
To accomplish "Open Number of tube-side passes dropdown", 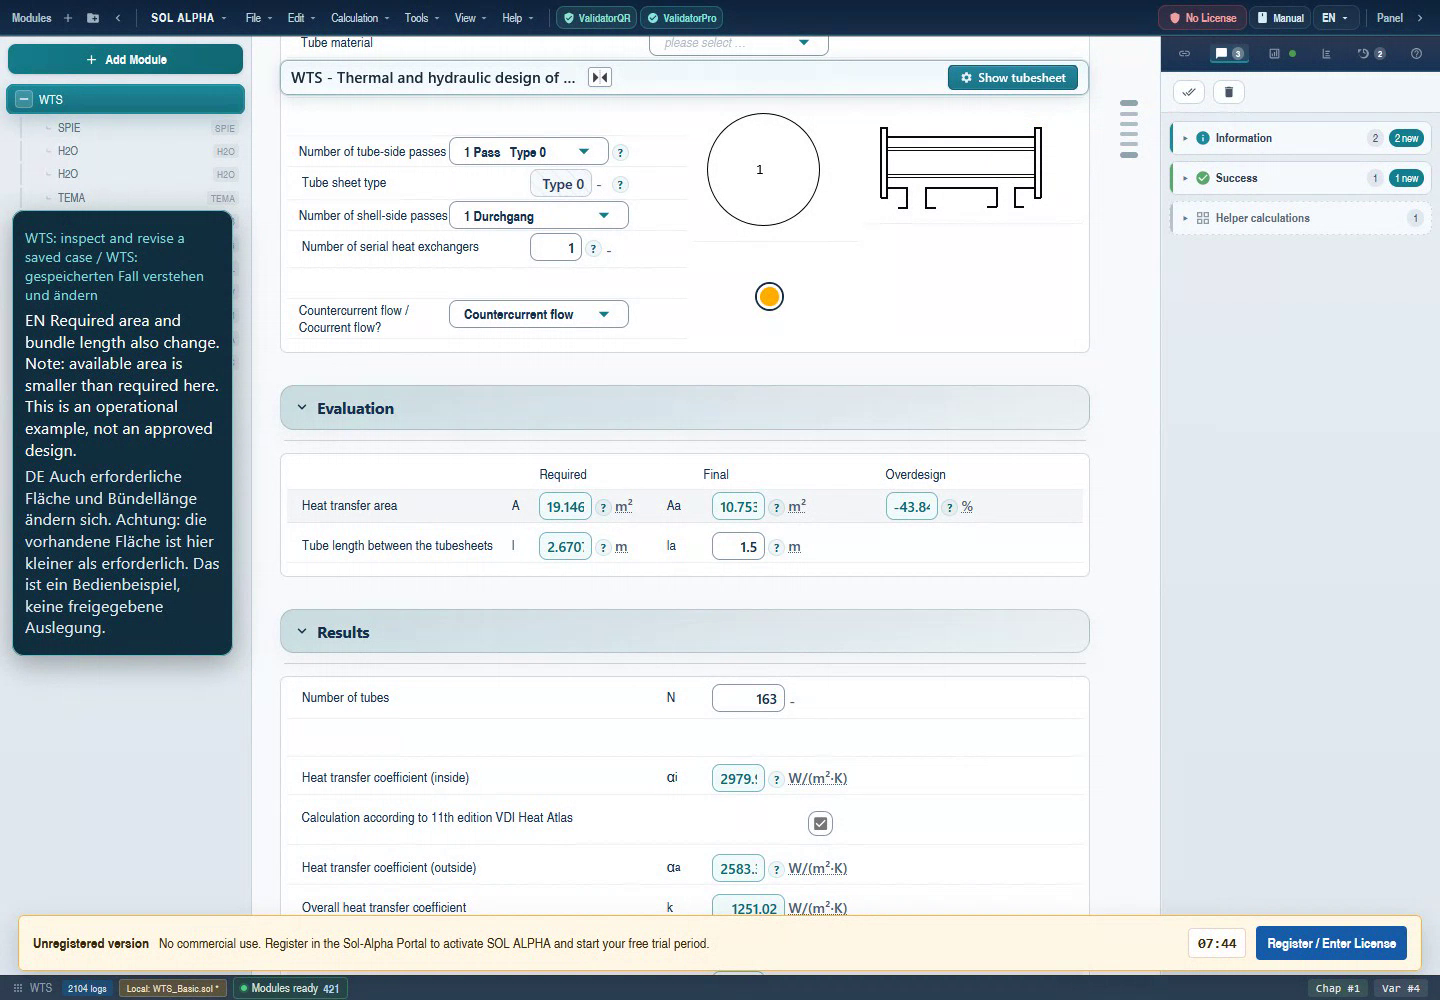I will (x=529, y=152).
